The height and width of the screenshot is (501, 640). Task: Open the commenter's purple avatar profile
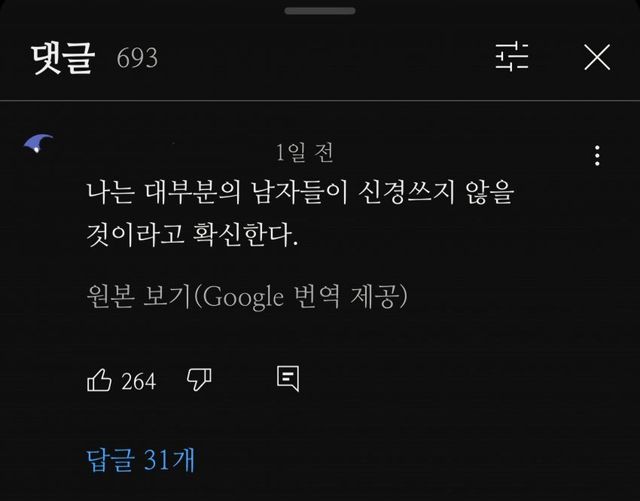tap(38, 143)
